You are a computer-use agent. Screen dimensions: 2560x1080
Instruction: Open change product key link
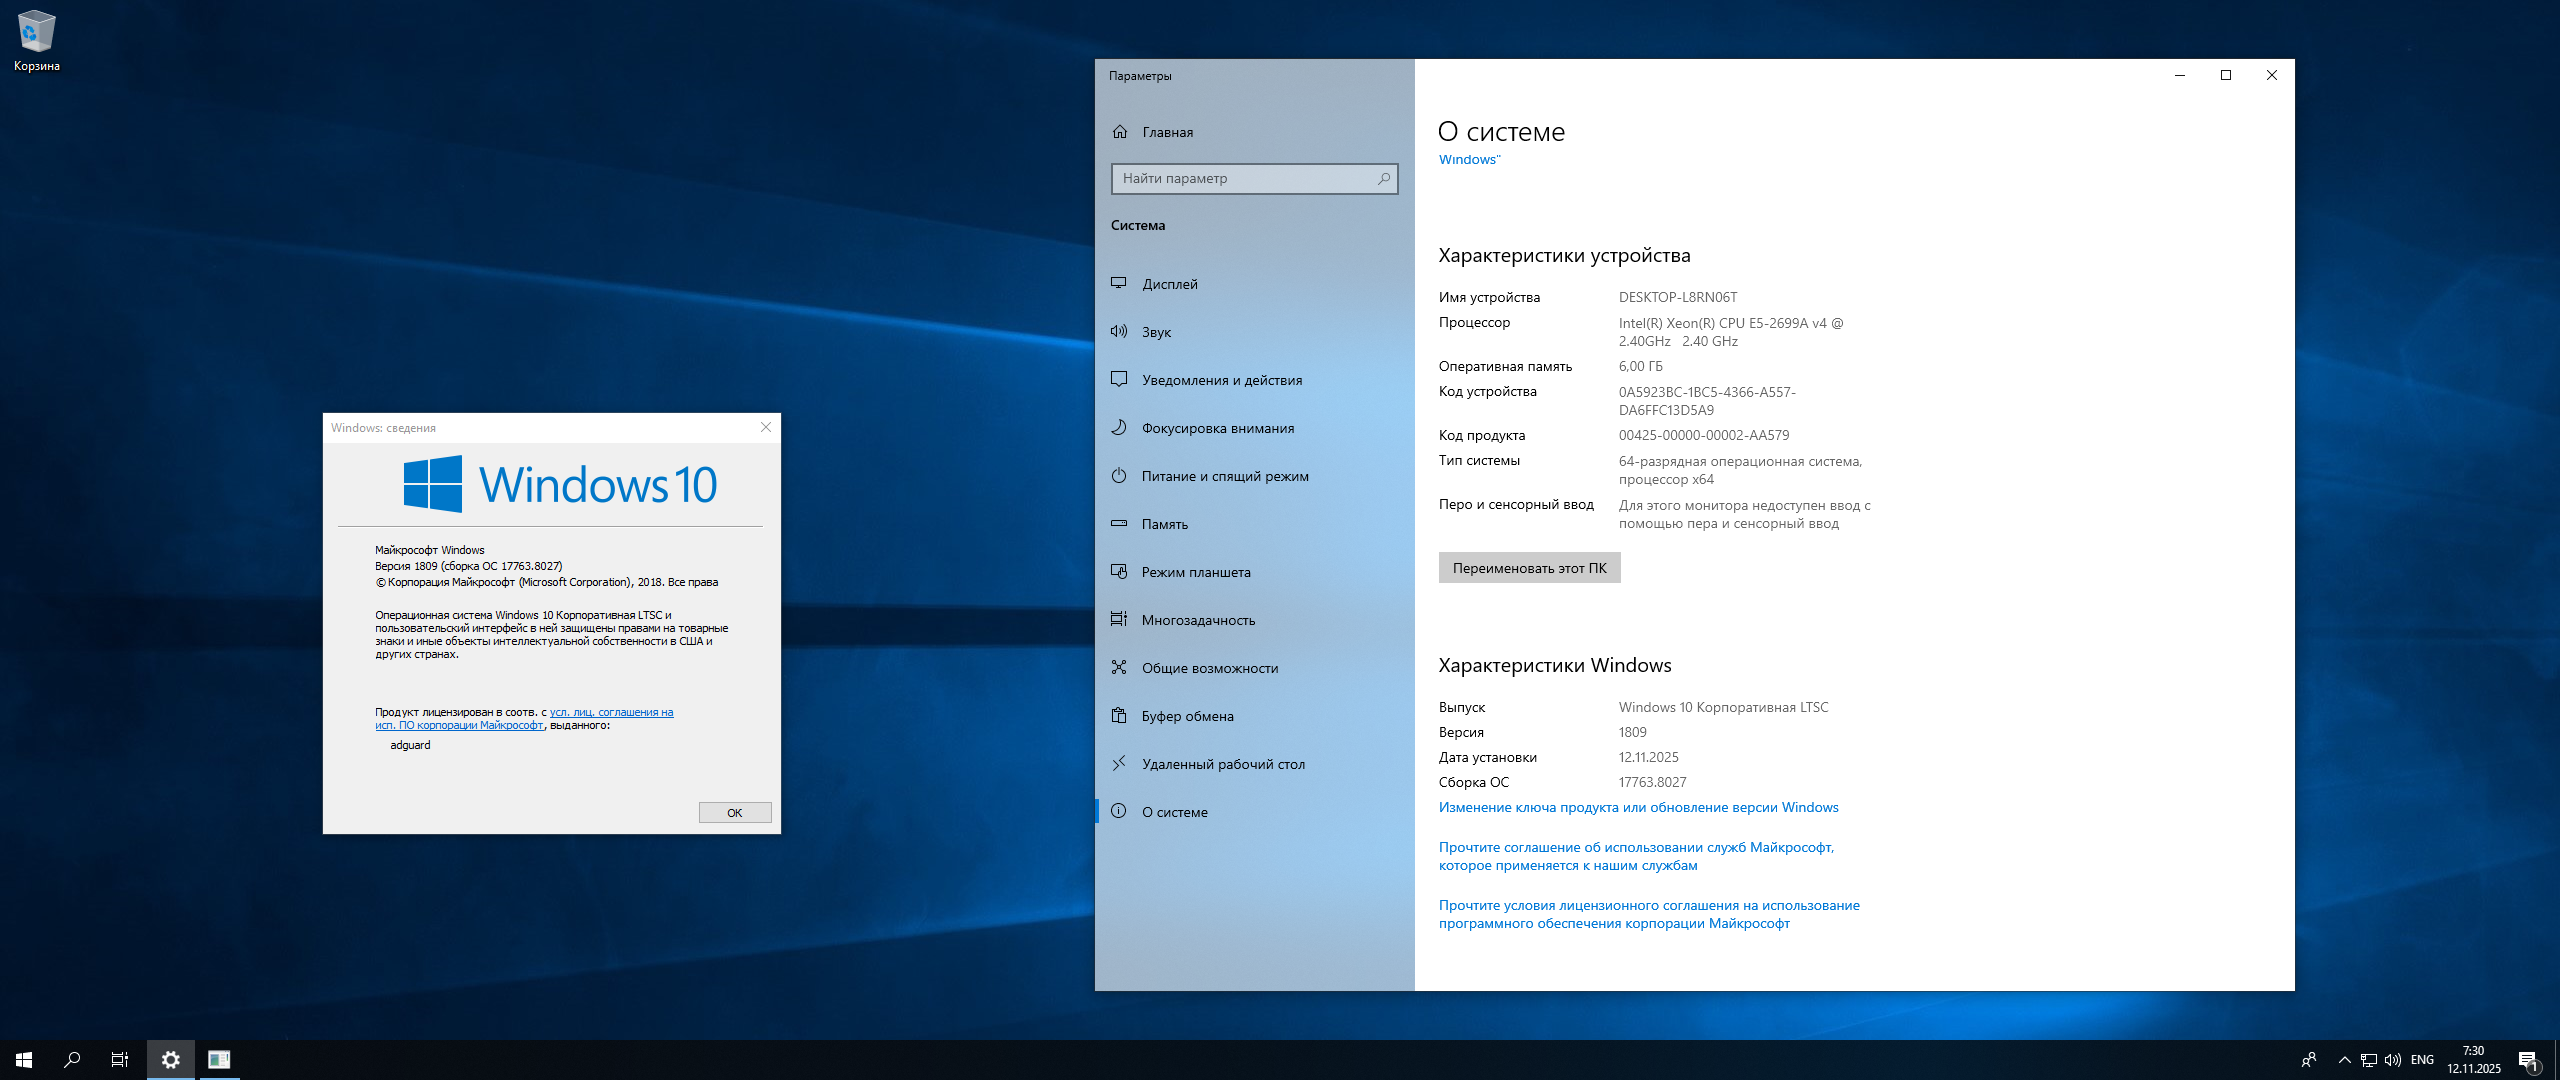1638,807
